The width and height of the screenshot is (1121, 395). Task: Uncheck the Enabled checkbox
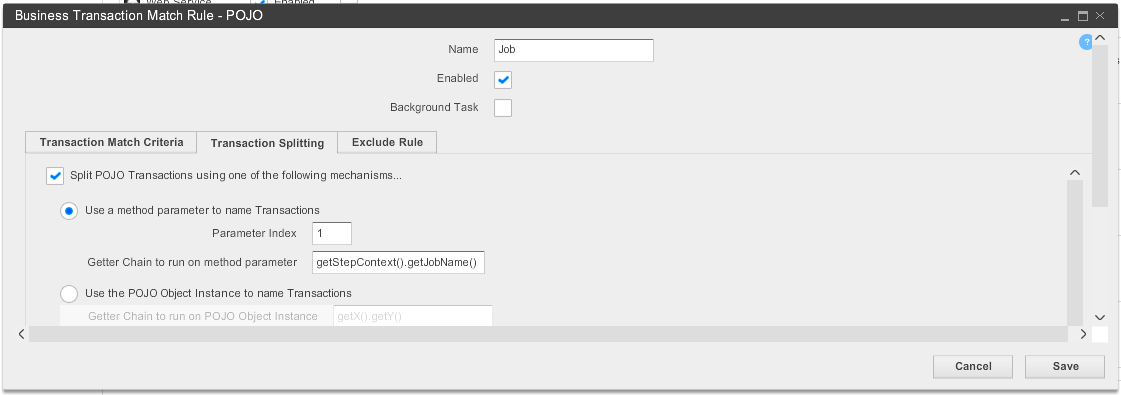(503, 79)
